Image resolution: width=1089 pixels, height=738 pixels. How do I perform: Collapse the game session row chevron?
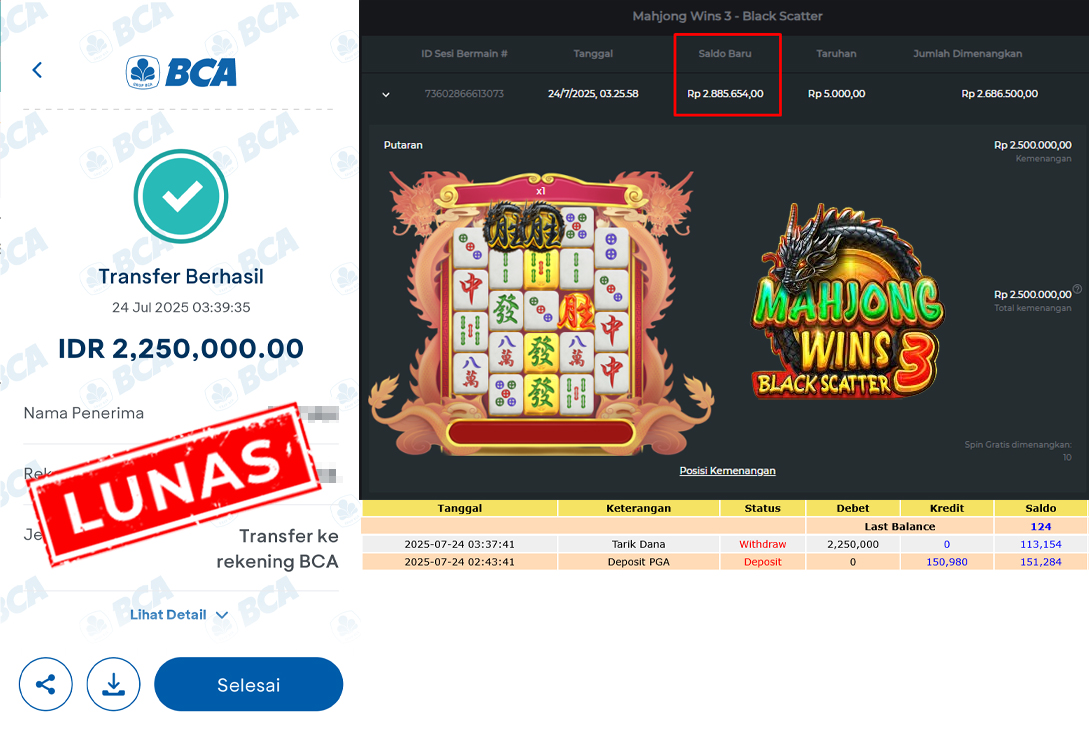pos(386,94)
